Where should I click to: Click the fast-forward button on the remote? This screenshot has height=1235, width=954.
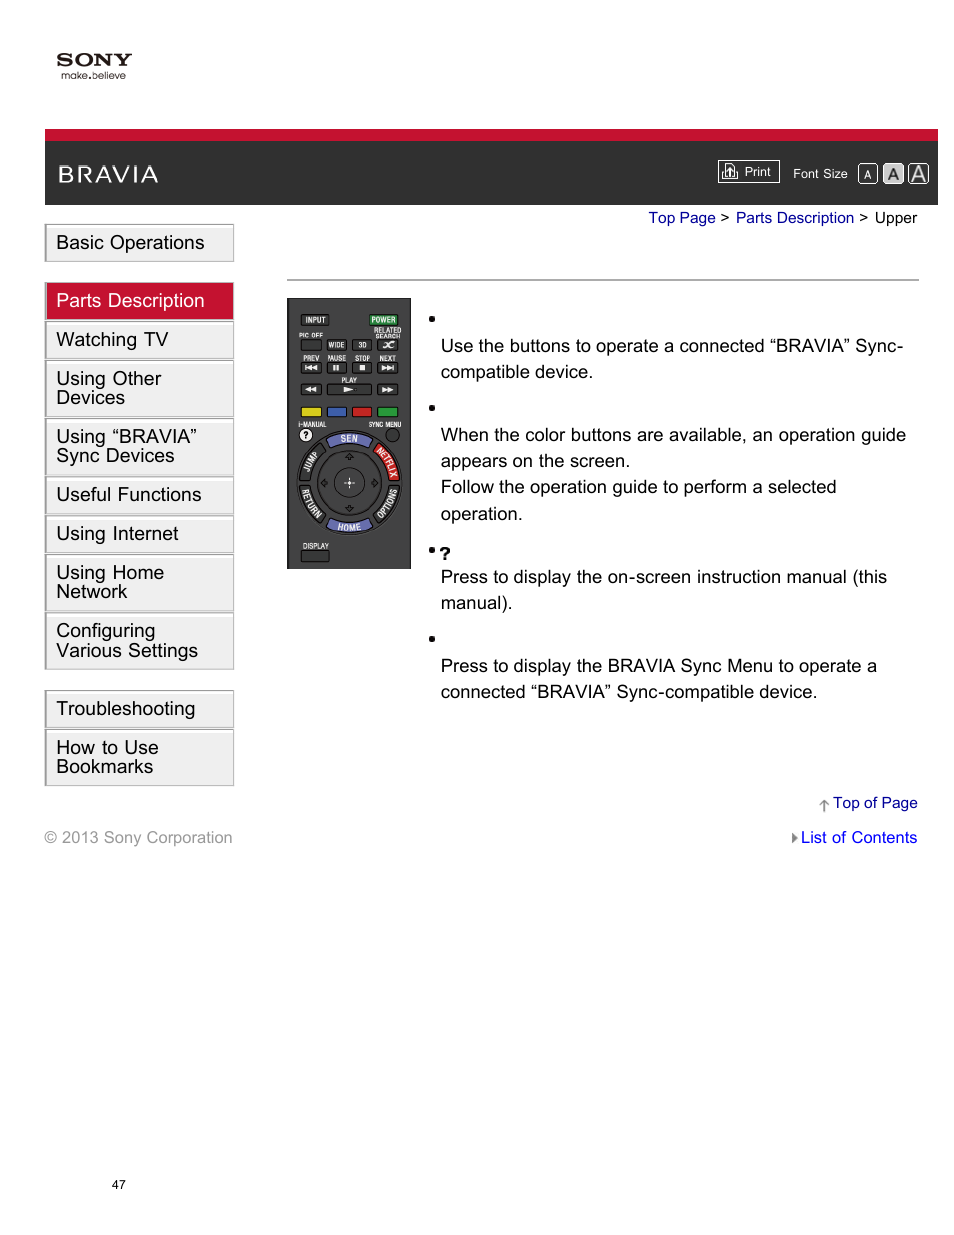388,389
